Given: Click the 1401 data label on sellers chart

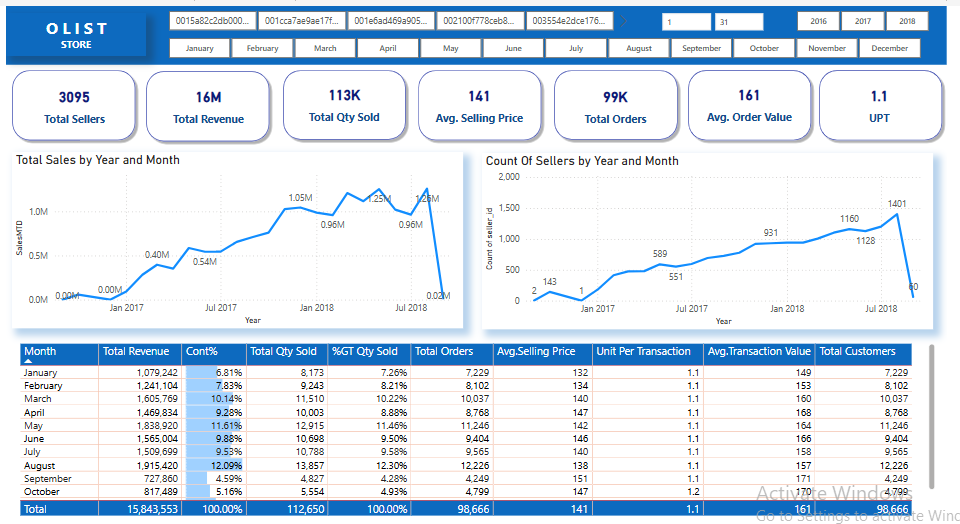Looking at the screenshot, I should click(x=897, y=204).
